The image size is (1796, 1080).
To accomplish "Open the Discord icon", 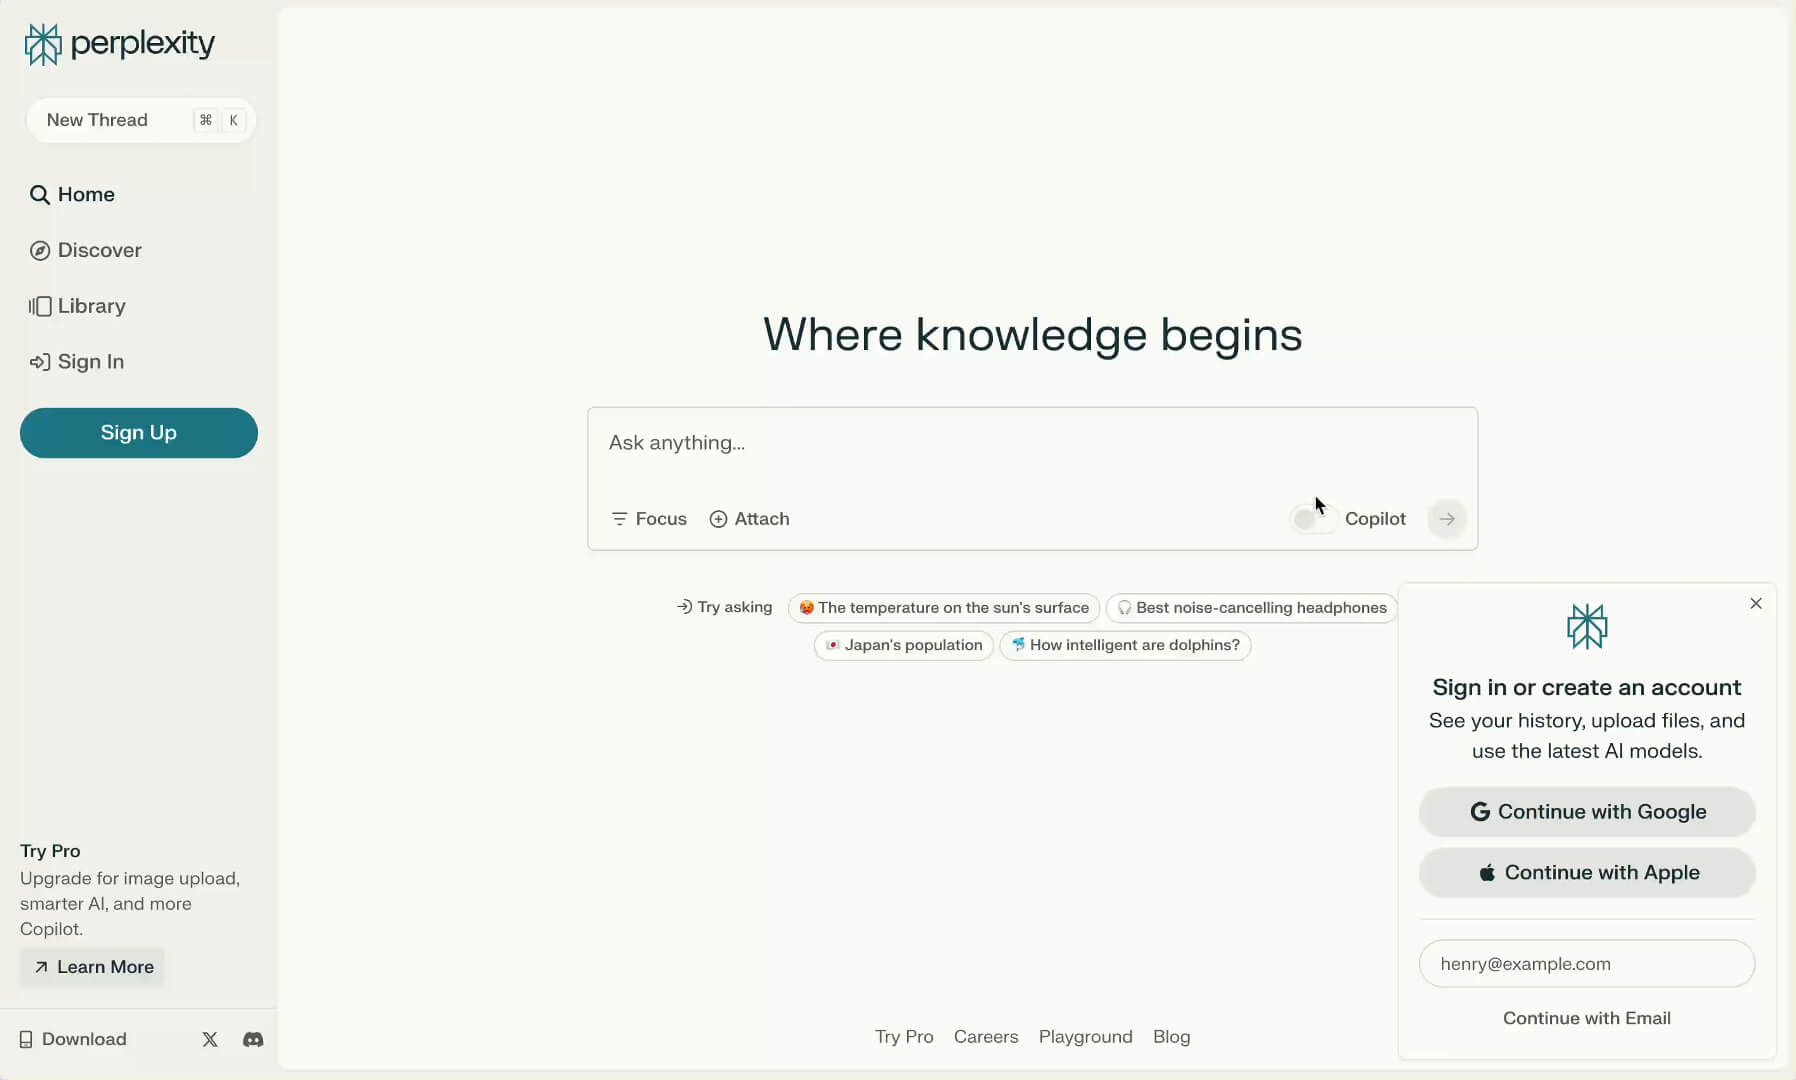I will point(252,1040).
